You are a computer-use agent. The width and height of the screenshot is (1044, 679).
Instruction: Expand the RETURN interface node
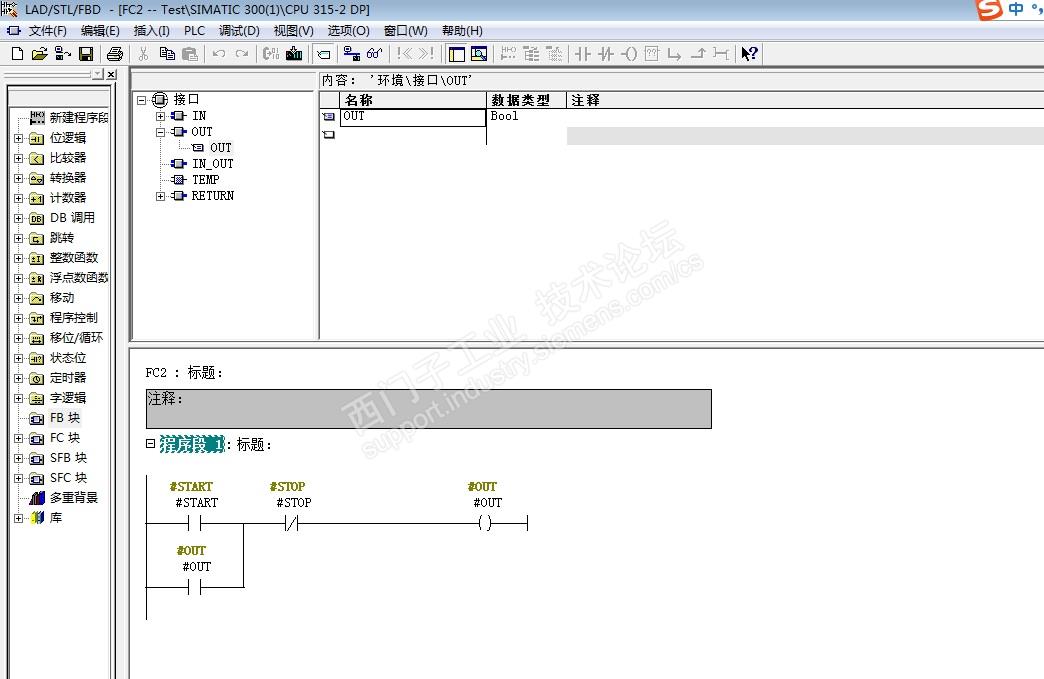(160, 196)
